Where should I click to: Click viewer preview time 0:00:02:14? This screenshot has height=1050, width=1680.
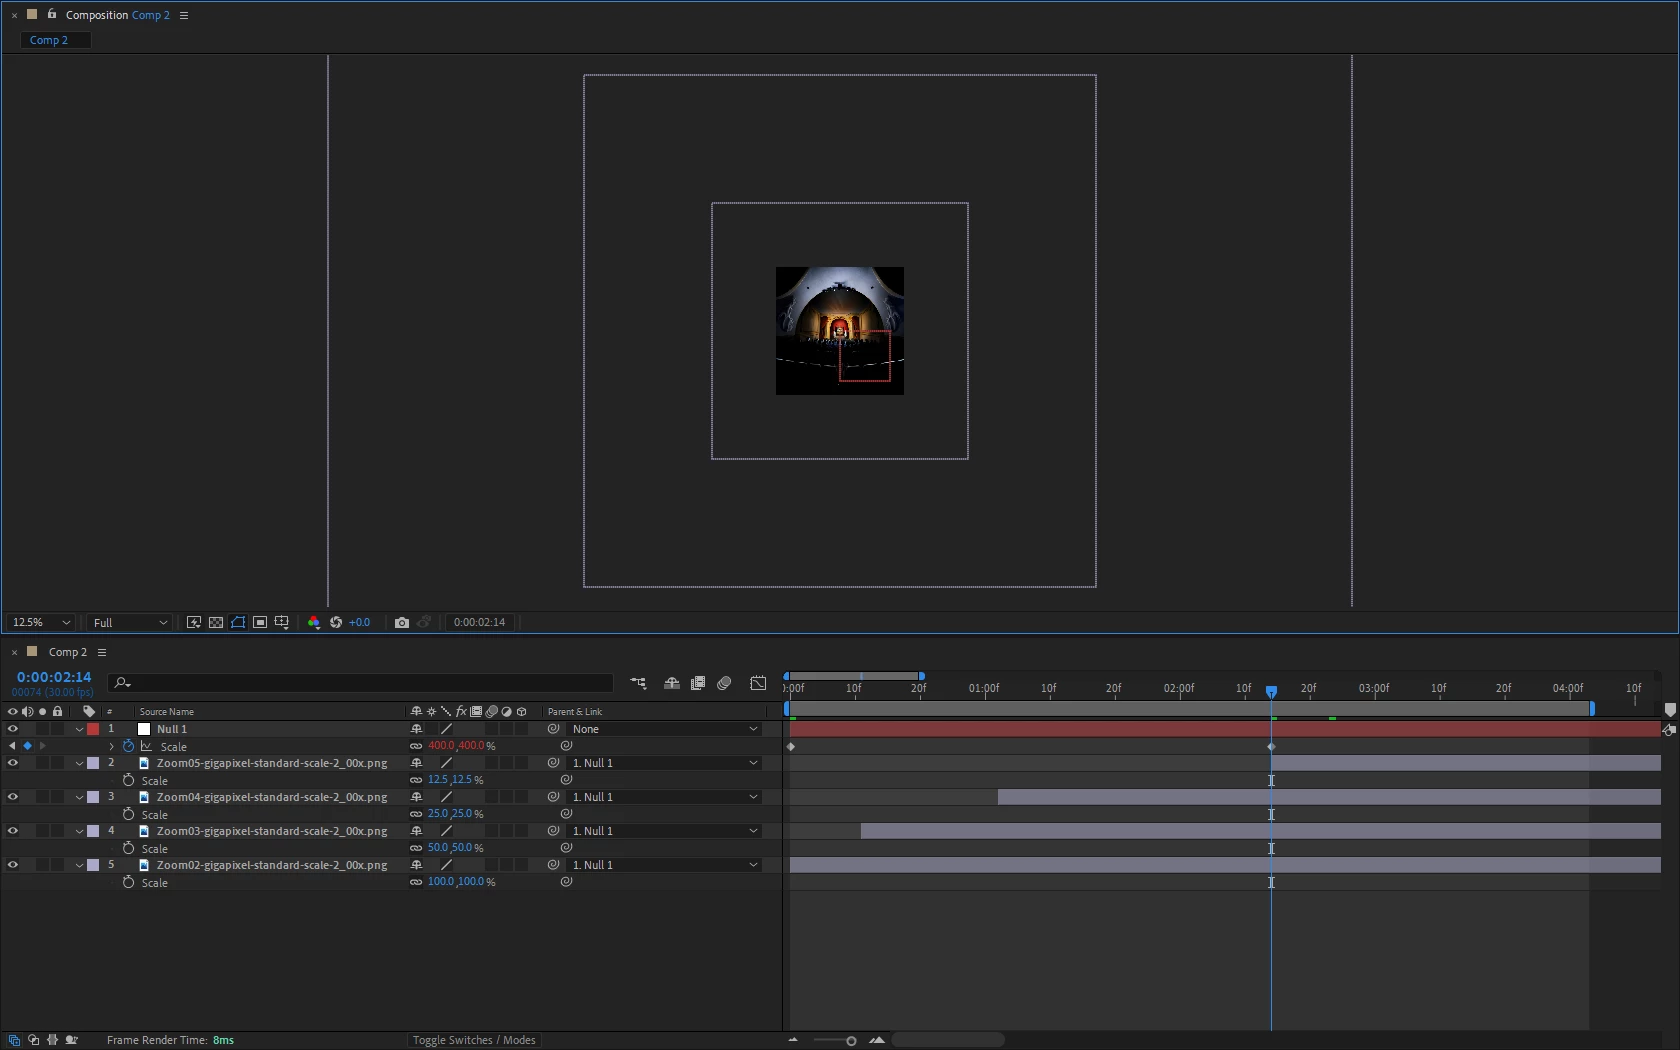(479, 622)
